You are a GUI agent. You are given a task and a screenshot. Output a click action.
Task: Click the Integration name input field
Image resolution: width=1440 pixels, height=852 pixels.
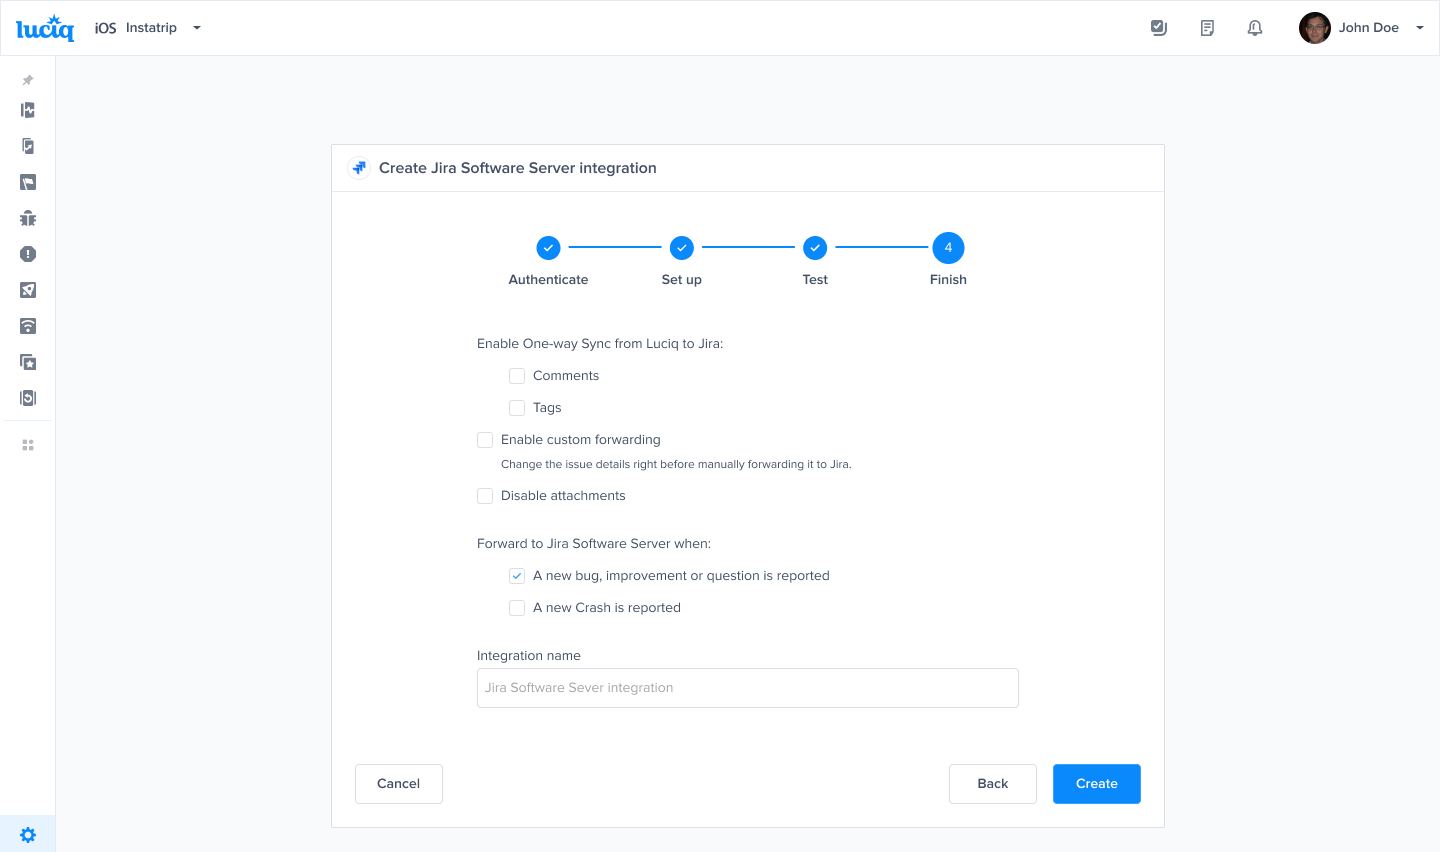pos(747,688)
